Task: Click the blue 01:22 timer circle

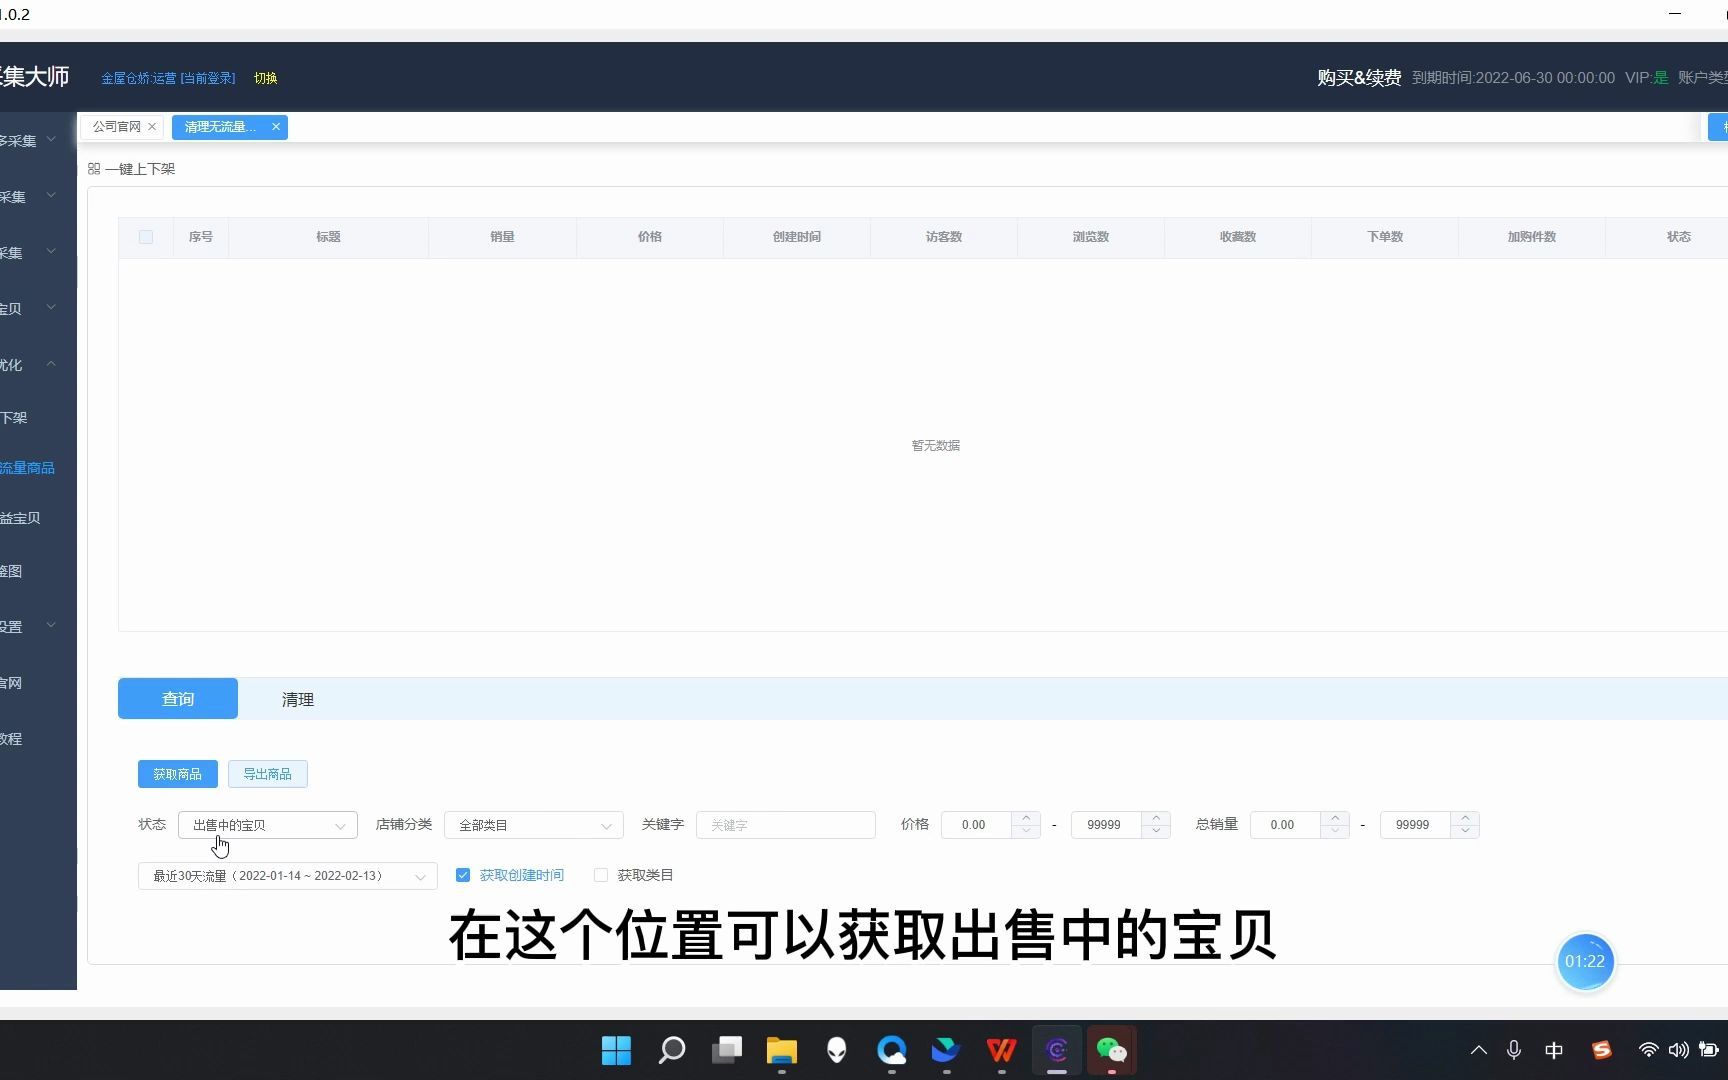Action: tap(1585, 961)
